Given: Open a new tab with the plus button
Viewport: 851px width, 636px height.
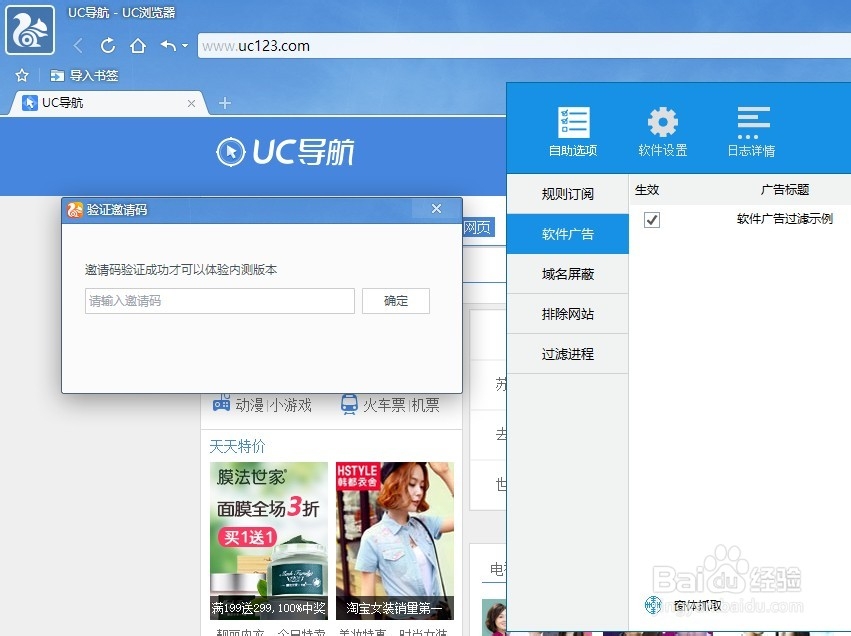Looking at the screenshot, I should (225, 103).
